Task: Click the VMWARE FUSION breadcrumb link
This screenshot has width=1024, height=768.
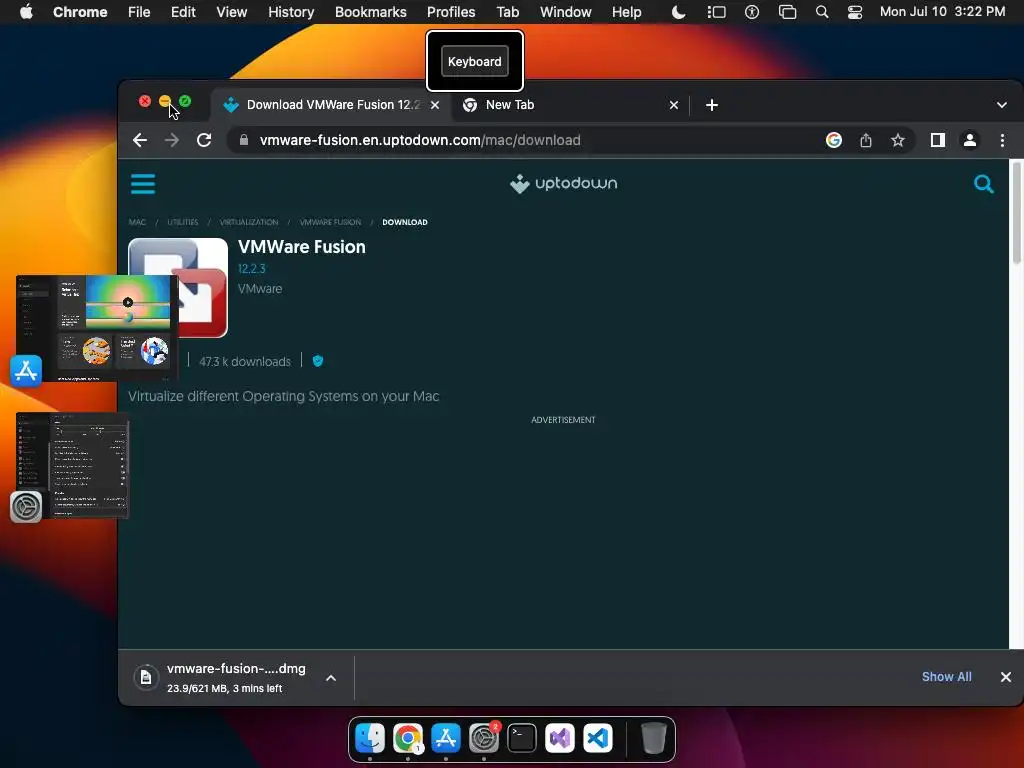Action: coord(330,222)
